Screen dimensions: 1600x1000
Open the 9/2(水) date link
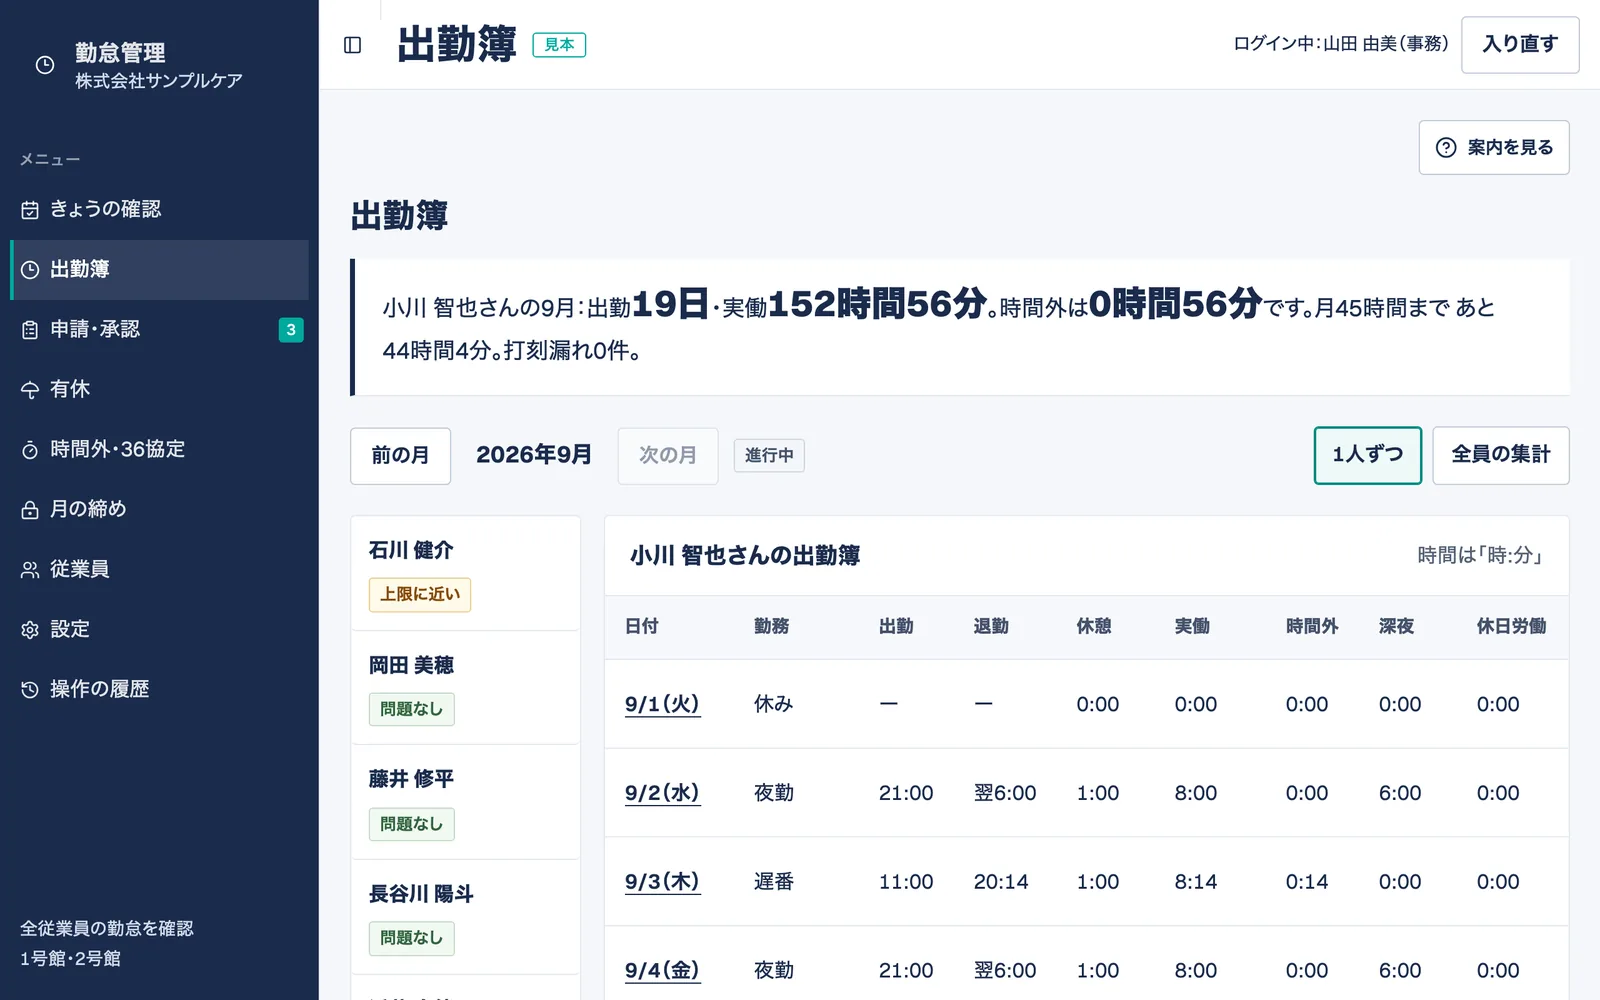click(x=662, y=793)
